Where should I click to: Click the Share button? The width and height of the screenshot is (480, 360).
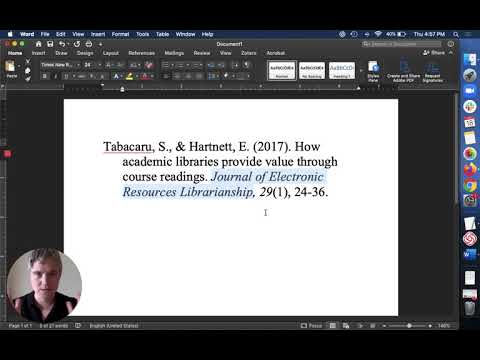point(434,53)
